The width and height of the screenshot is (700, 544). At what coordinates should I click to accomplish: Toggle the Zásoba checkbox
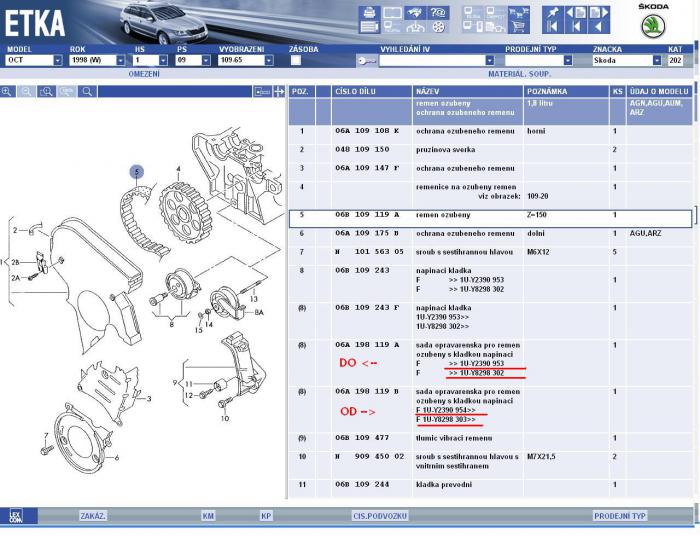295,60
